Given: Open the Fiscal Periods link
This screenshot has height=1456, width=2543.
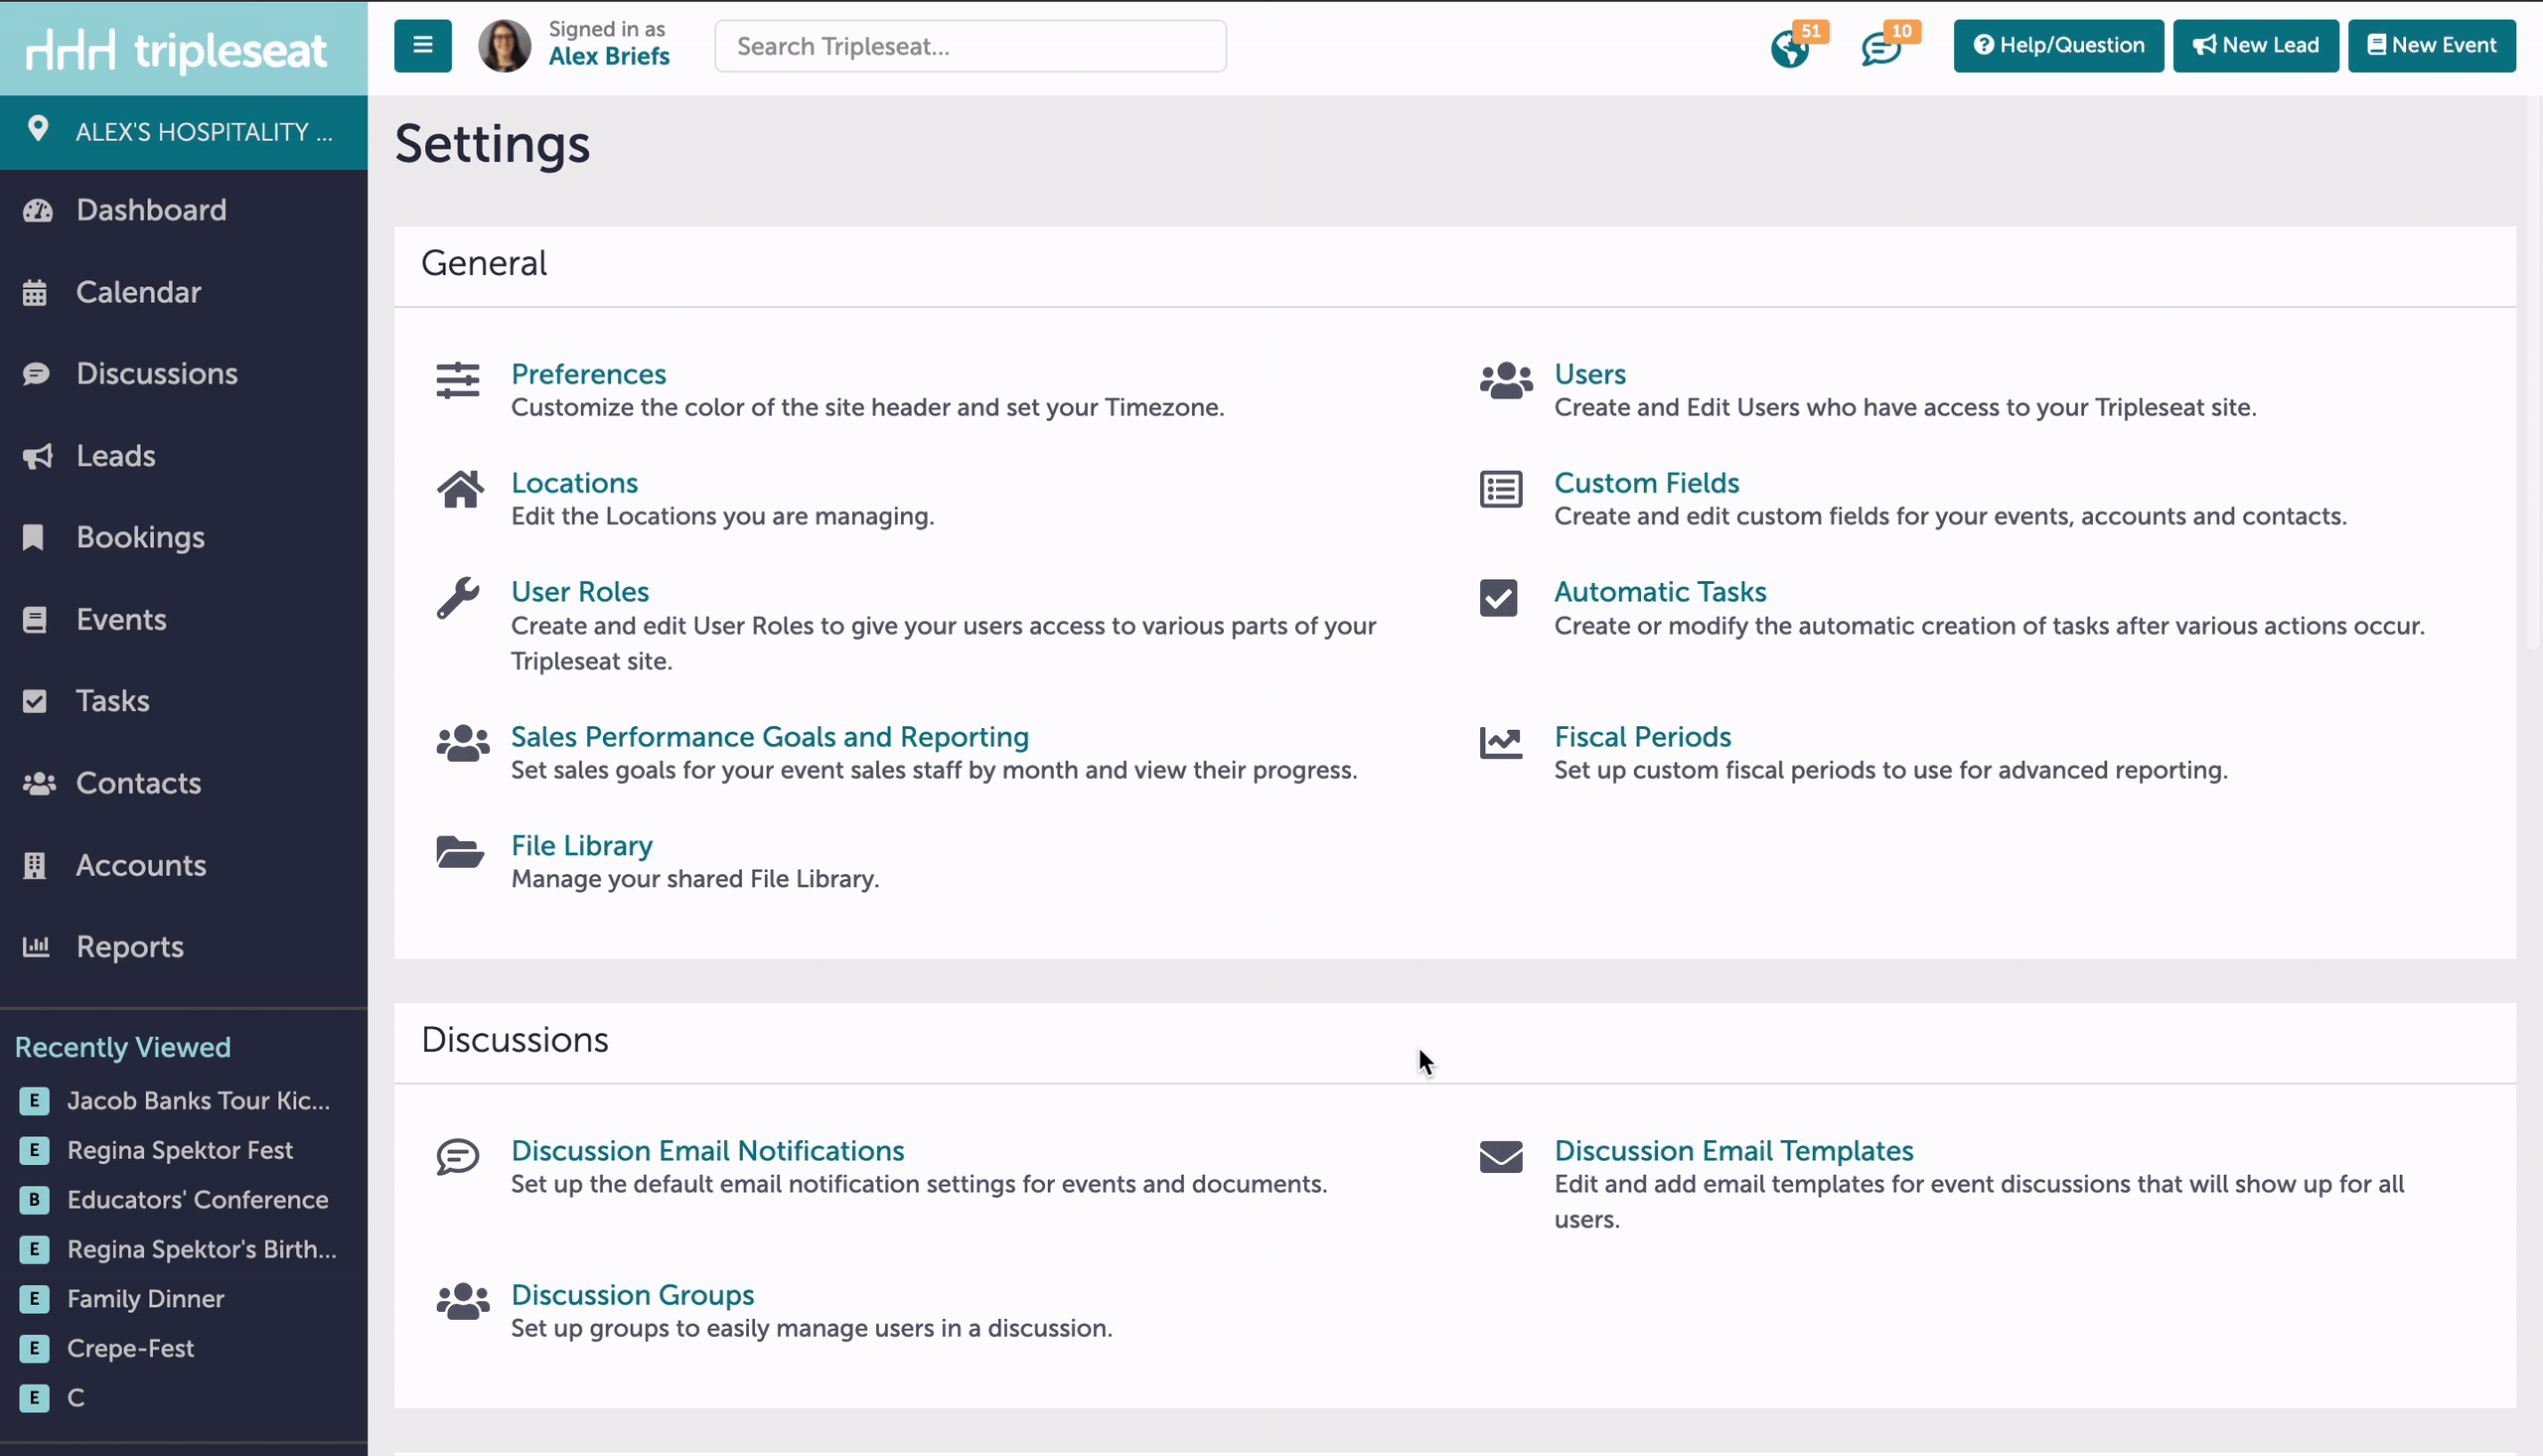Looking at the screenshot, I should tap(1642, 737).
